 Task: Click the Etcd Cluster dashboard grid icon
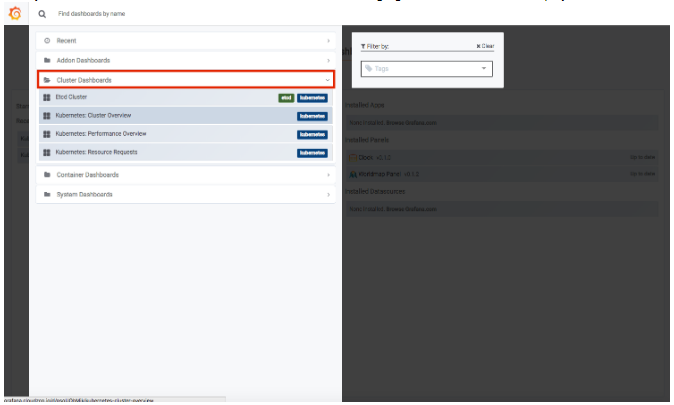47,97
